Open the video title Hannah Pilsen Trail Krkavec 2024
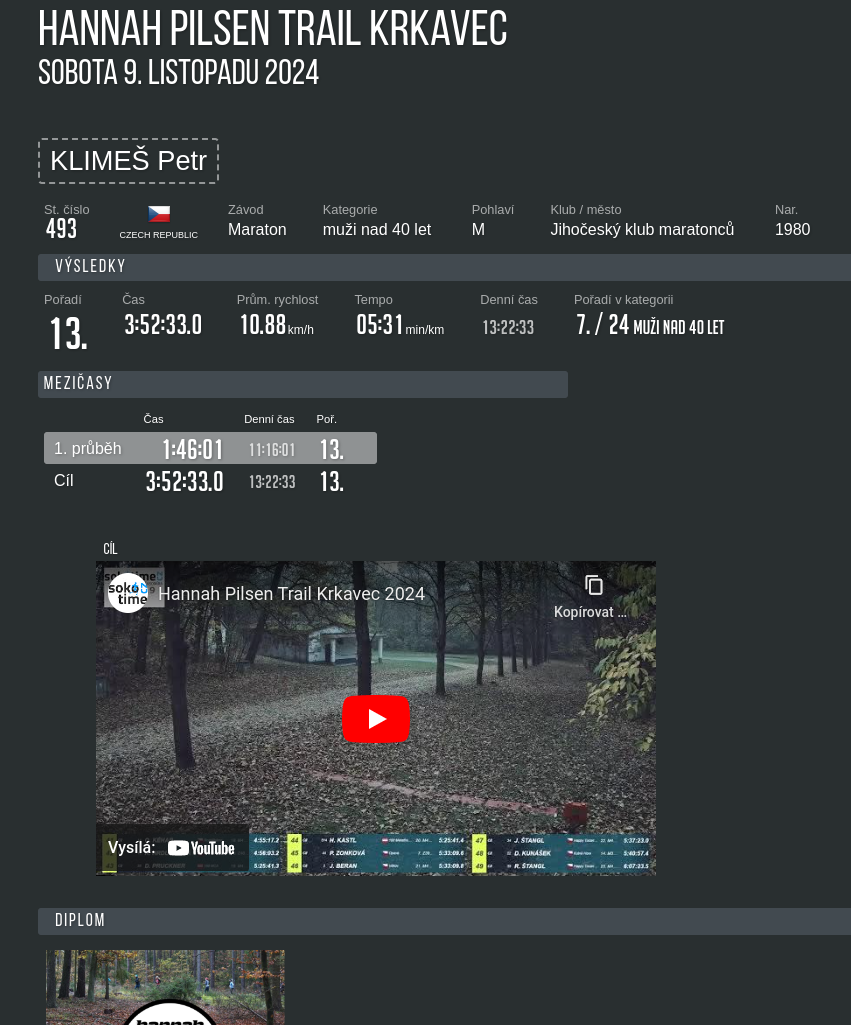 292,594
